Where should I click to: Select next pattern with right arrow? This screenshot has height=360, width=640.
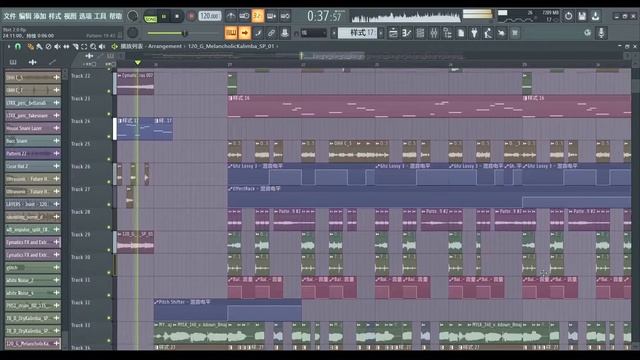[x=381, y=33]
